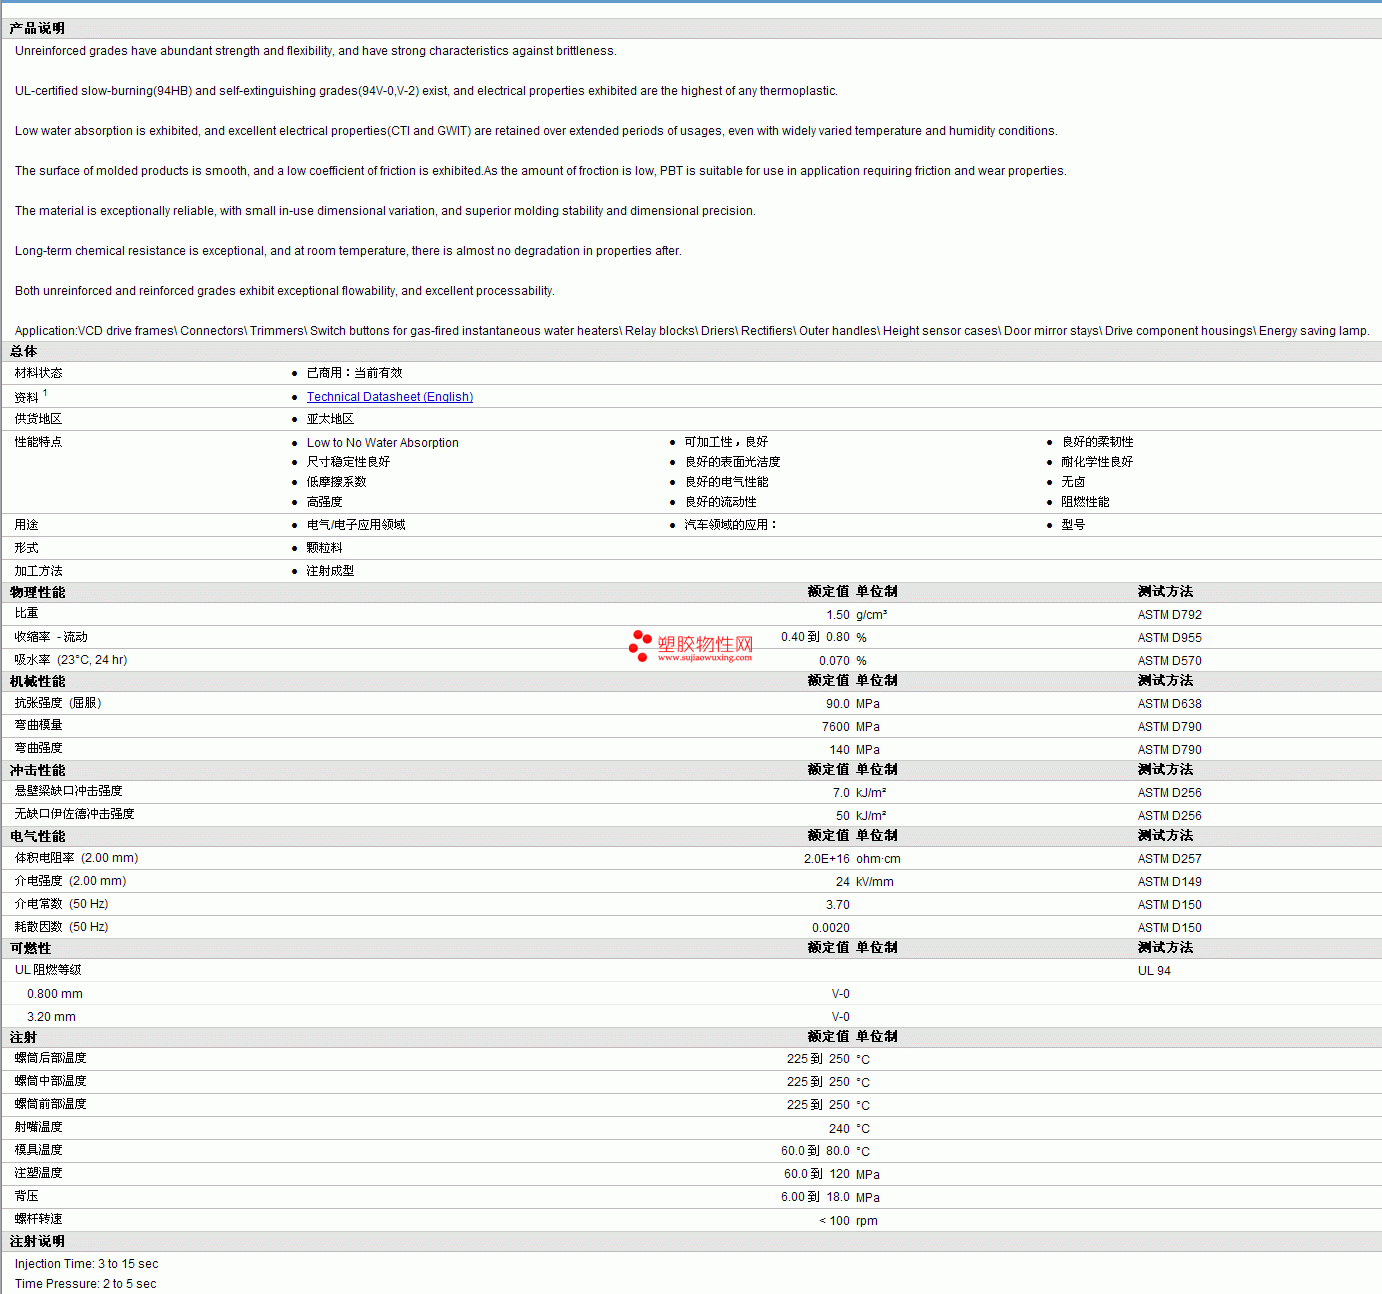
Task: Select the 'Injection Time: 3 to 15 sec' note
Action: [87, 1264]
